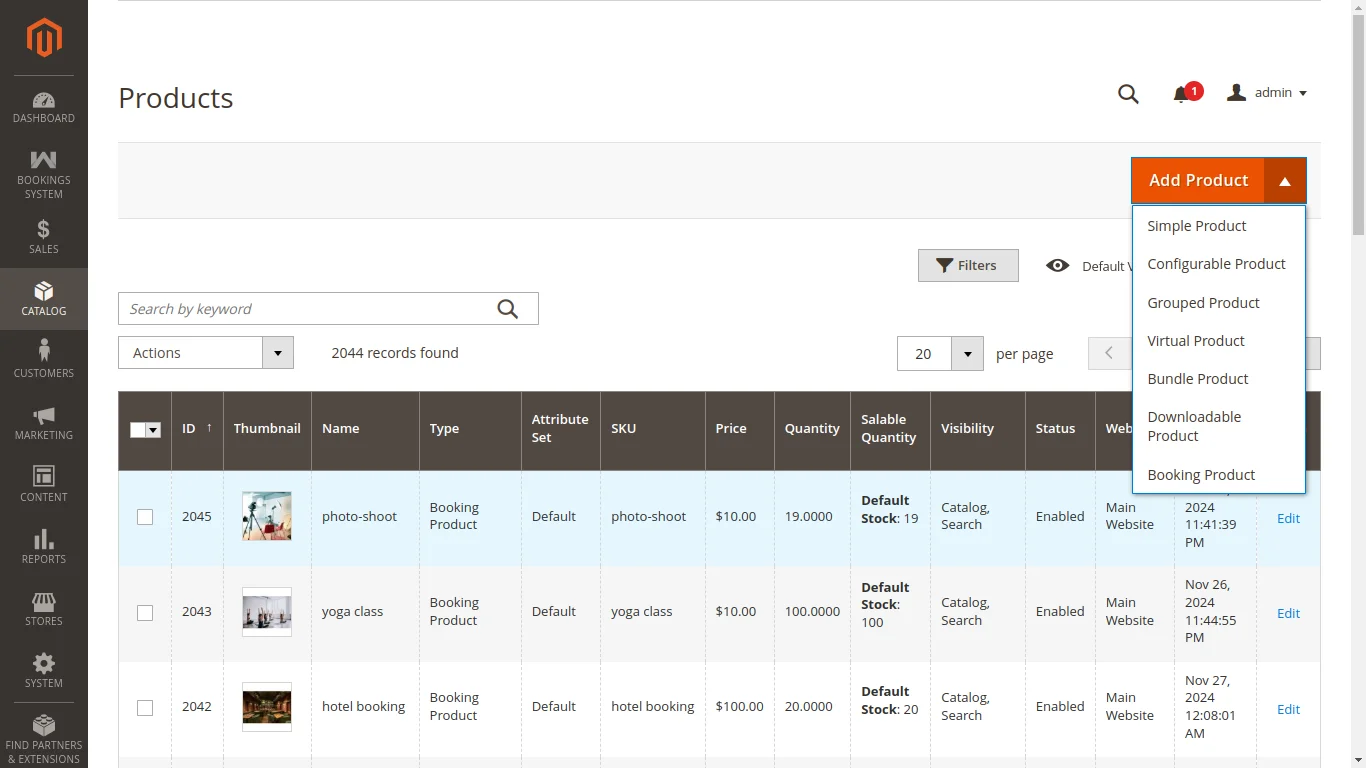
Task: Click the photo-shoot product thumbnail
Action: (266, 516)
